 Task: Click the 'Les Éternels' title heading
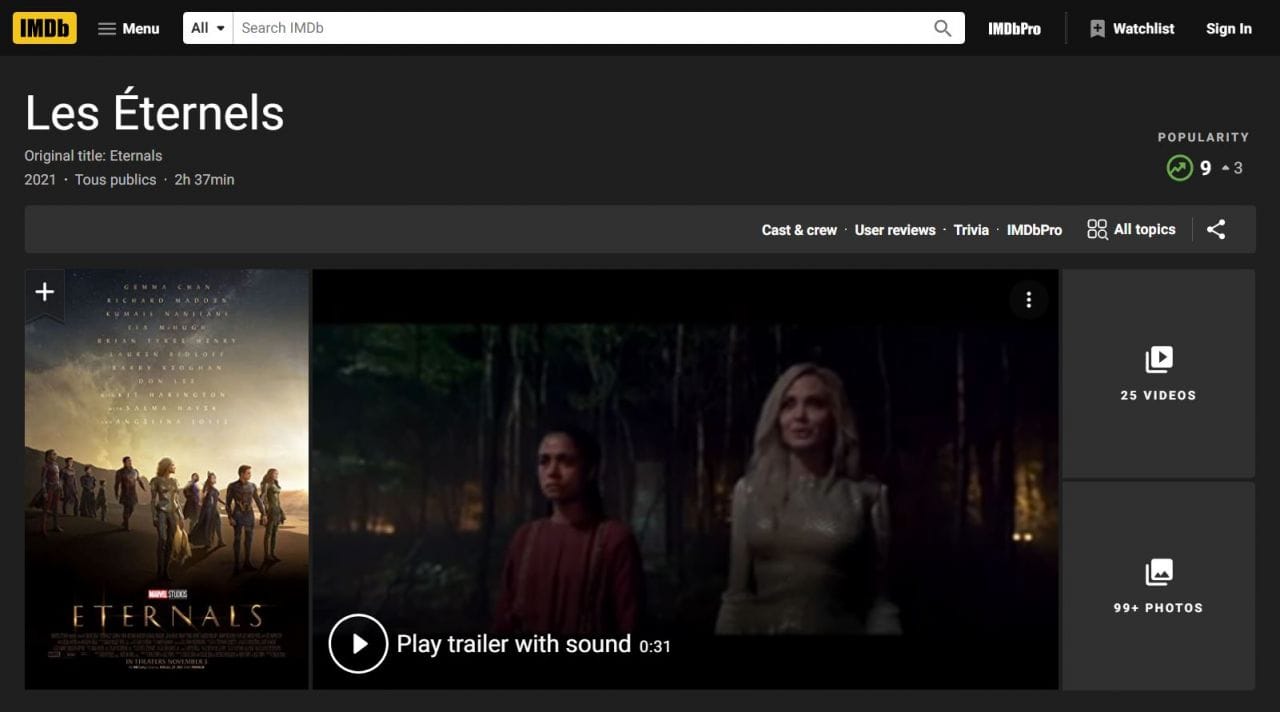155,113
